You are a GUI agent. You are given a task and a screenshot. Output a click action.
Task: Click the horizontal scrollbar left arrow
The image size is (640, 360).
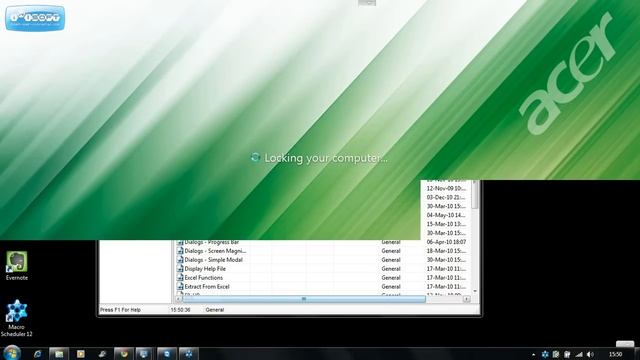point(178,299)
